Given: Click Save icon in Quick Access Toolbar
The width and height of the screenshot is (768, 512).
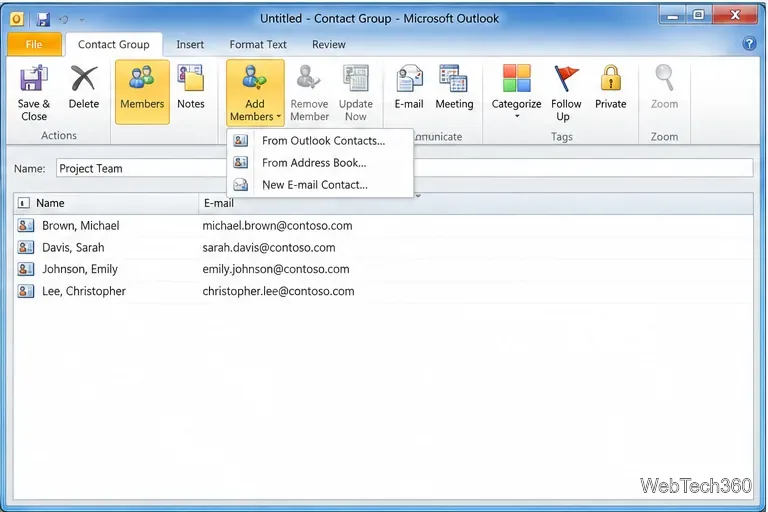Looking at the screenshot, I should click(43, 19).
